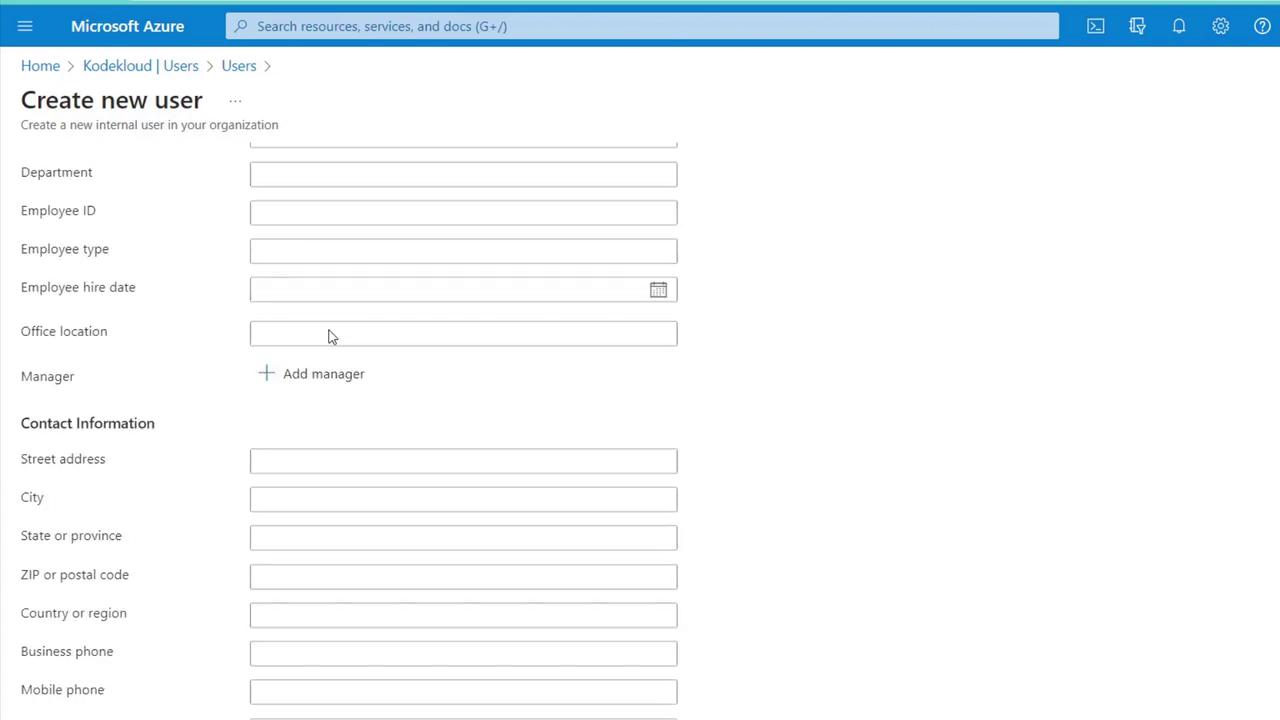Click into the Employee ID field
Viewport: 1280px width, 720px height.
coord(463,212)
